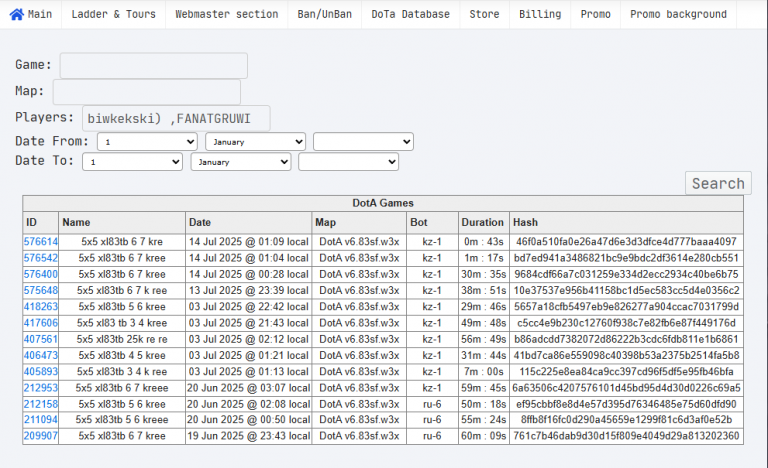Open the Billing menu item
Image resolution: width=768 pixels, height=468 pixels.
540,14
